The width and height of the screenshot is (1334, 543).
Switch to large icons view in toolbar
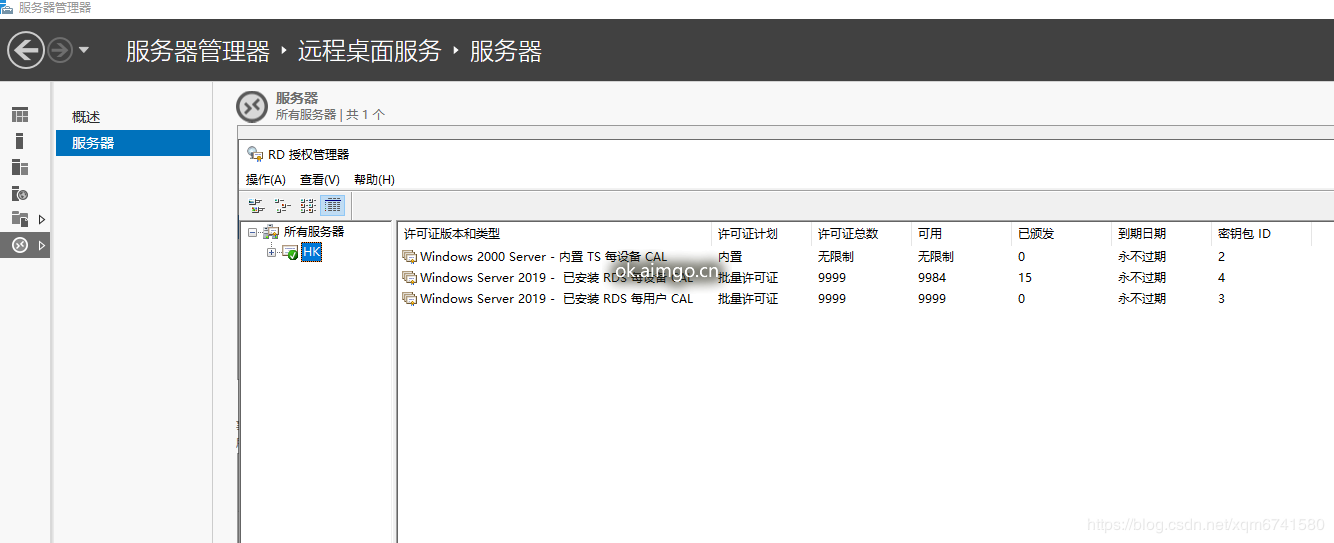pyautogui.click(x=258, y=206)
